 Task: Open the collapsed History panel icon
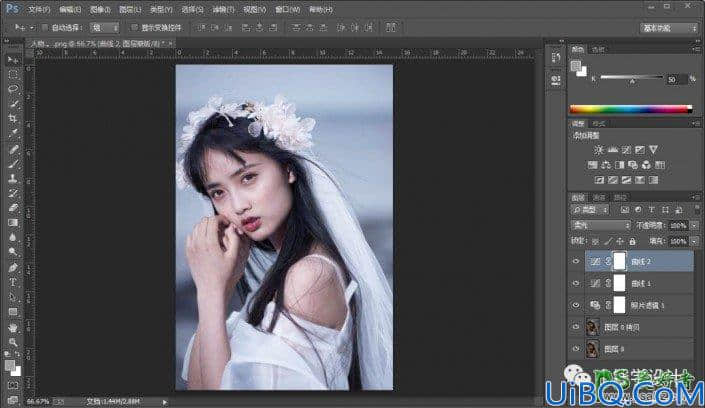[556, 58]
